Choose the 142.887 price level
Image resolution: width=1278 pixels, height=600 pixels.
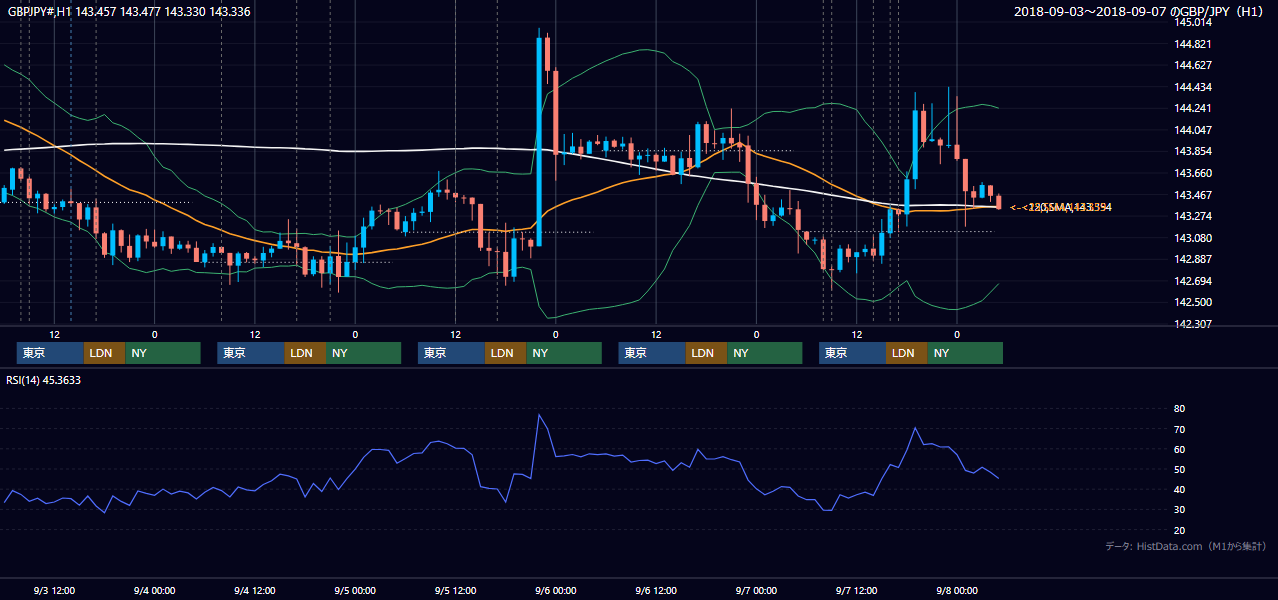1192,259
